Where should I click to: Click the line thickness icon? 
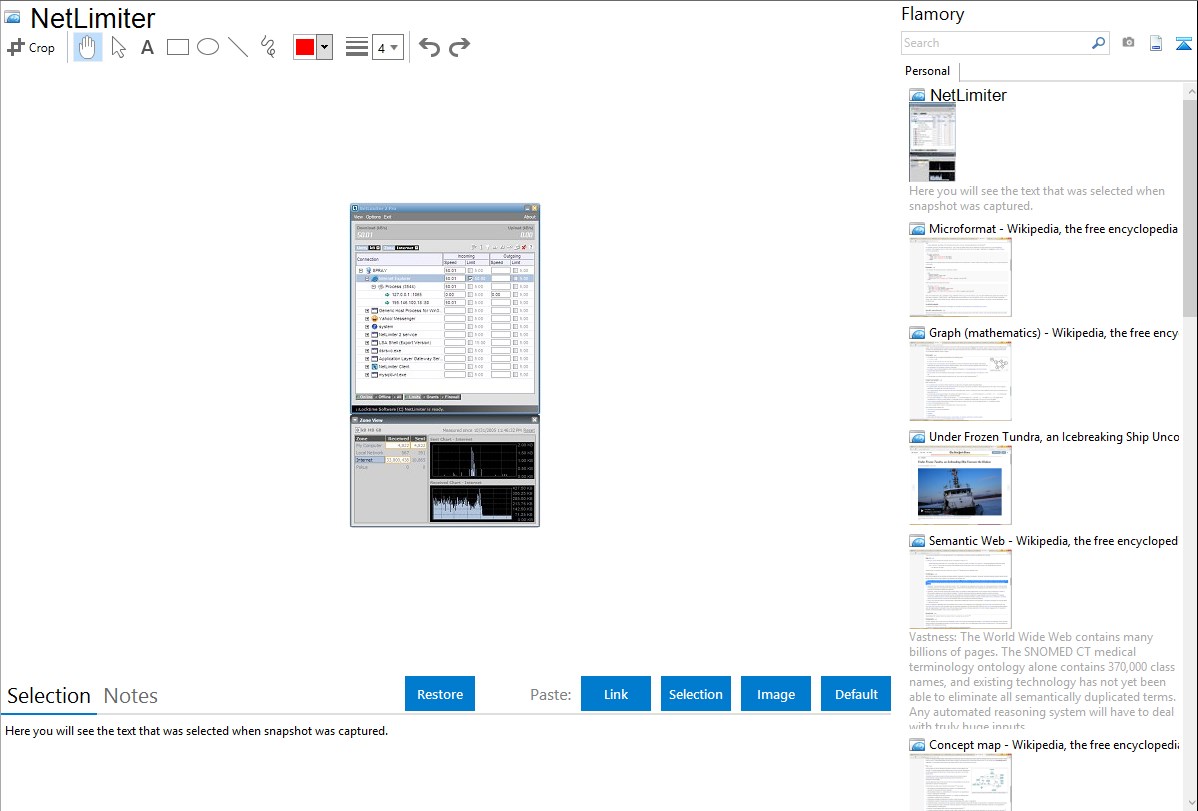pyautogui.click(x=356, y=47)
